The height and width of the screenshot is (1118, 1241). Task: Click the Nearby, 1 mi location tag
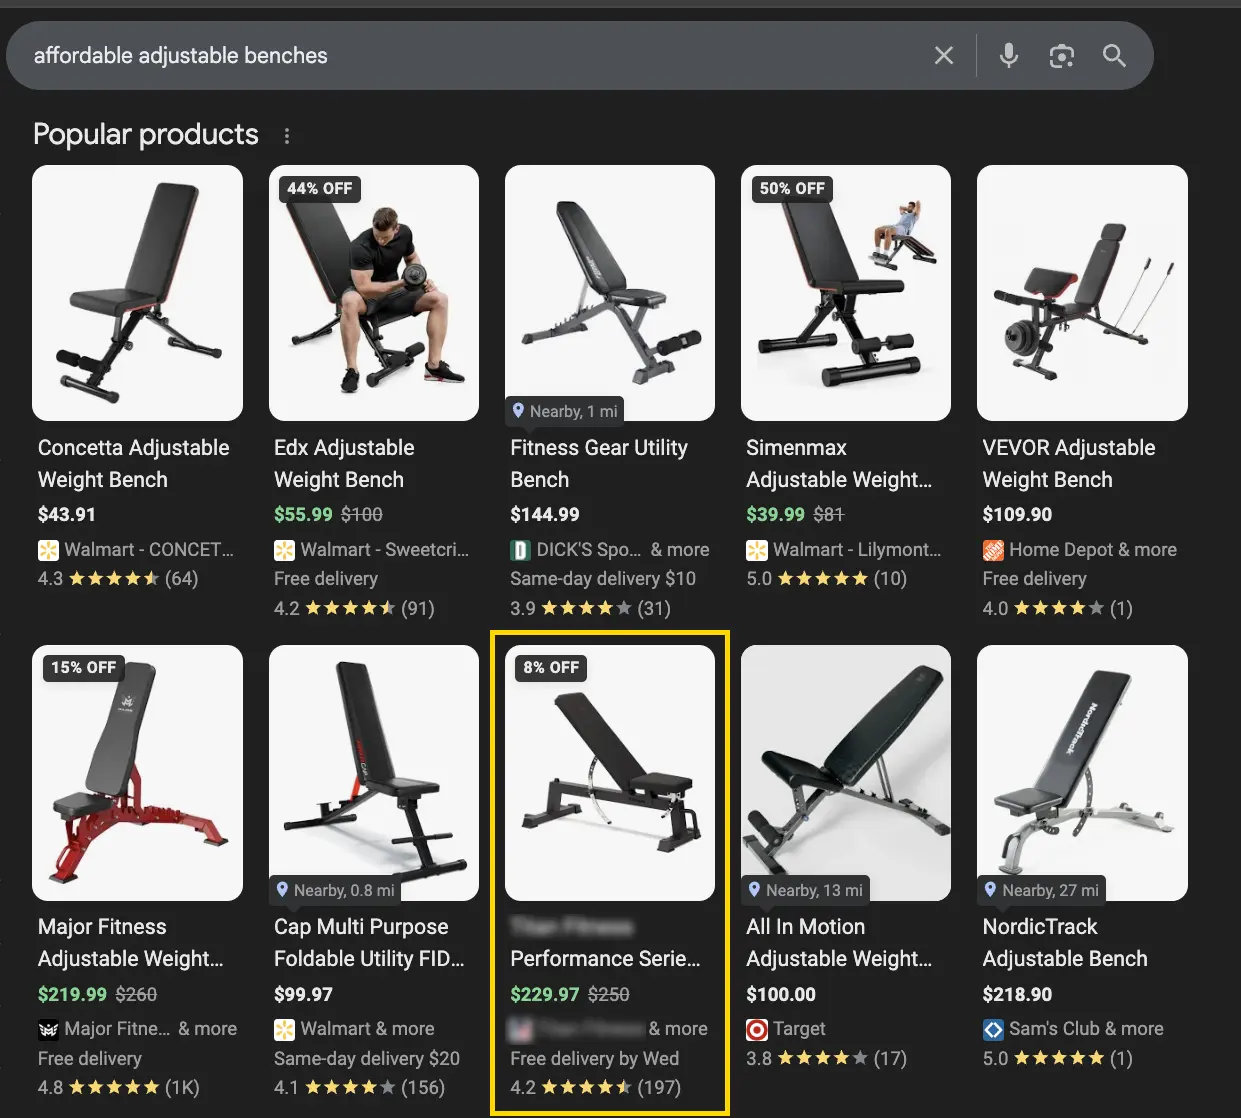565,411
